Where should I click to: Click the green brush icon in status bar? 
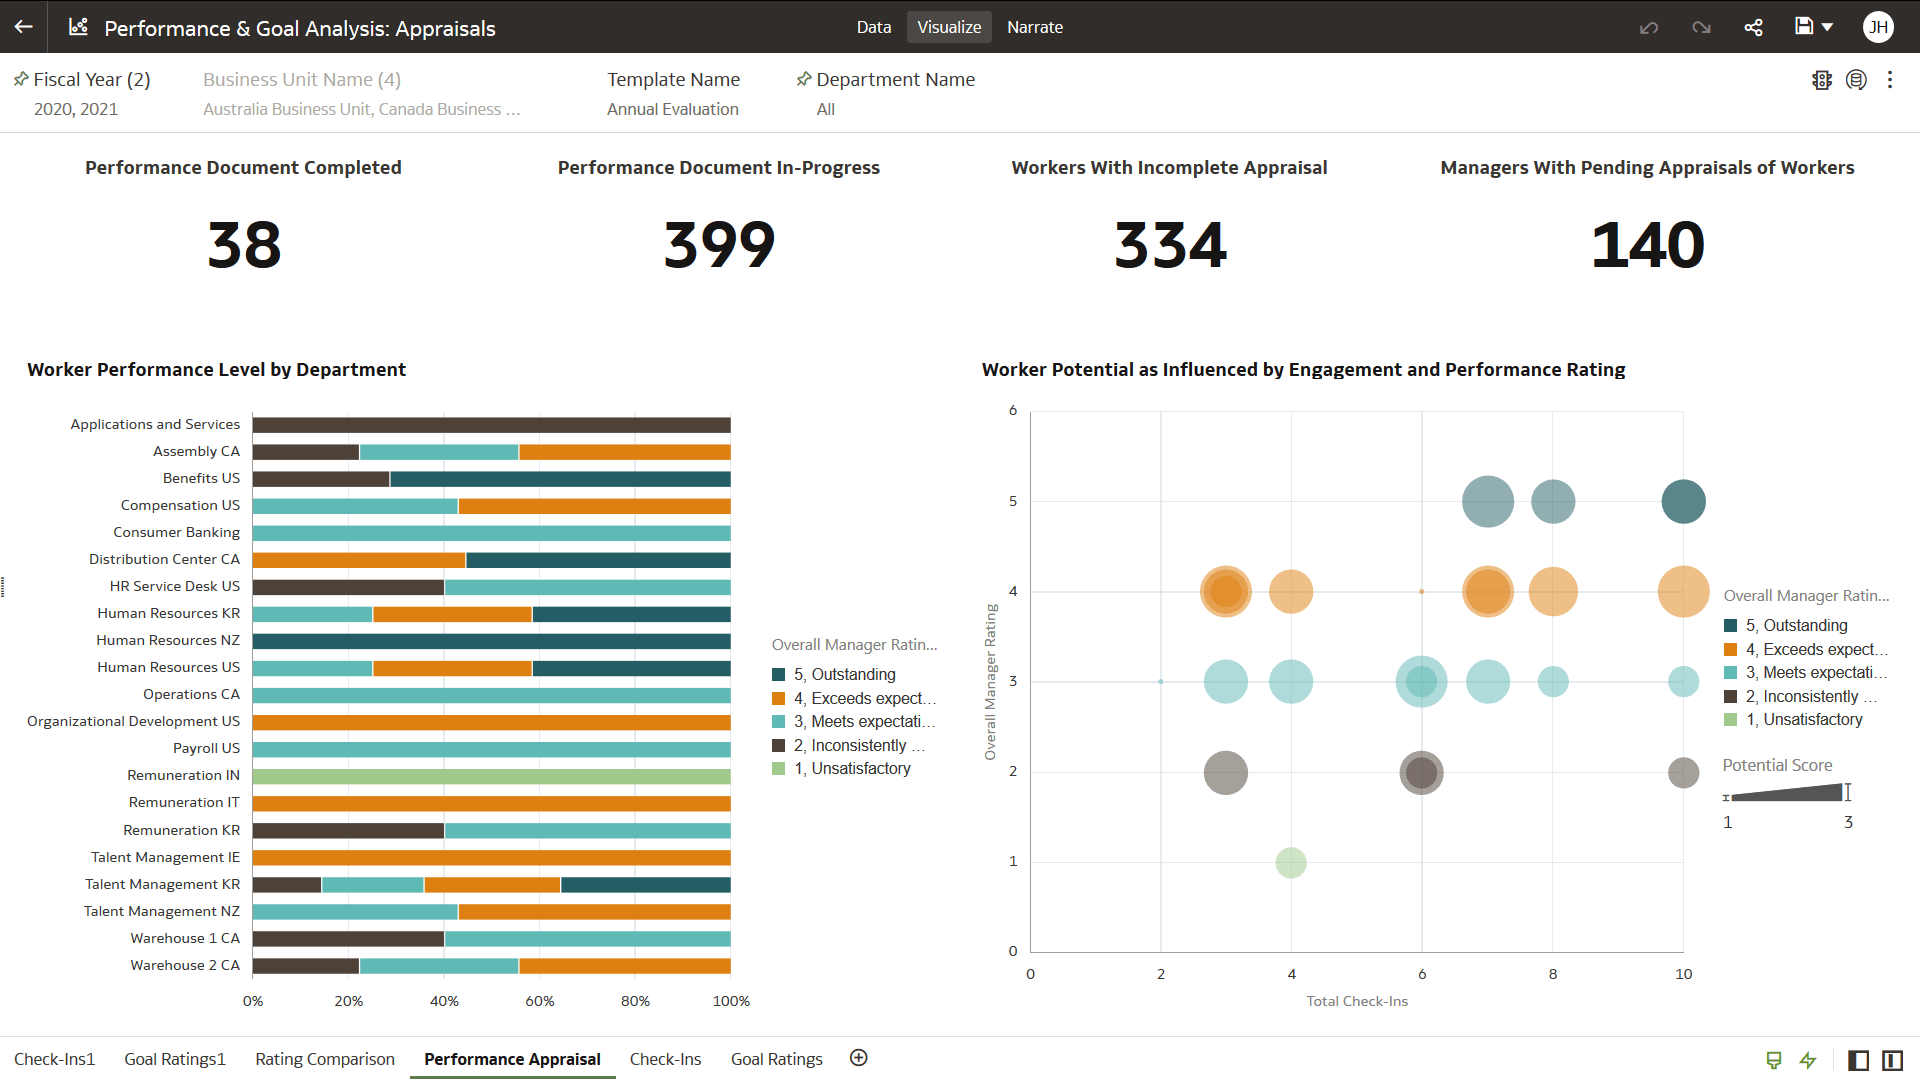click(1774, 1060)
